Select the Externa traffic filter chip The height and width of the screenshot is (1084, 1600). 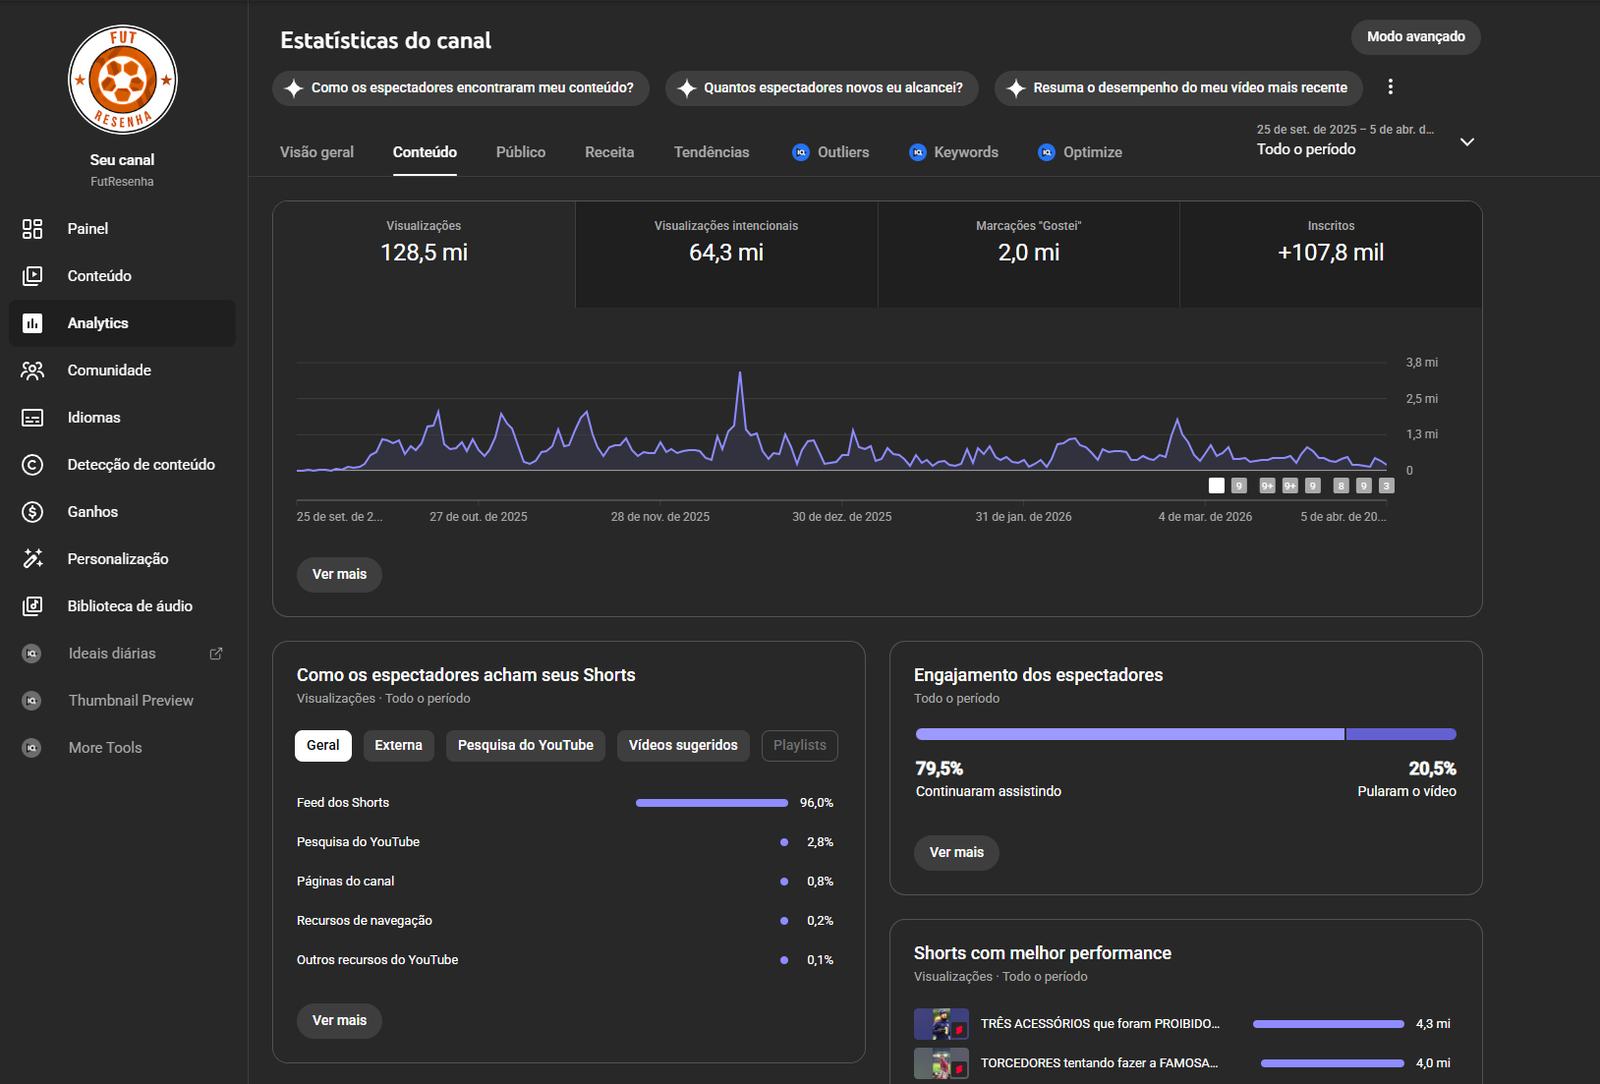click(398, 746)
